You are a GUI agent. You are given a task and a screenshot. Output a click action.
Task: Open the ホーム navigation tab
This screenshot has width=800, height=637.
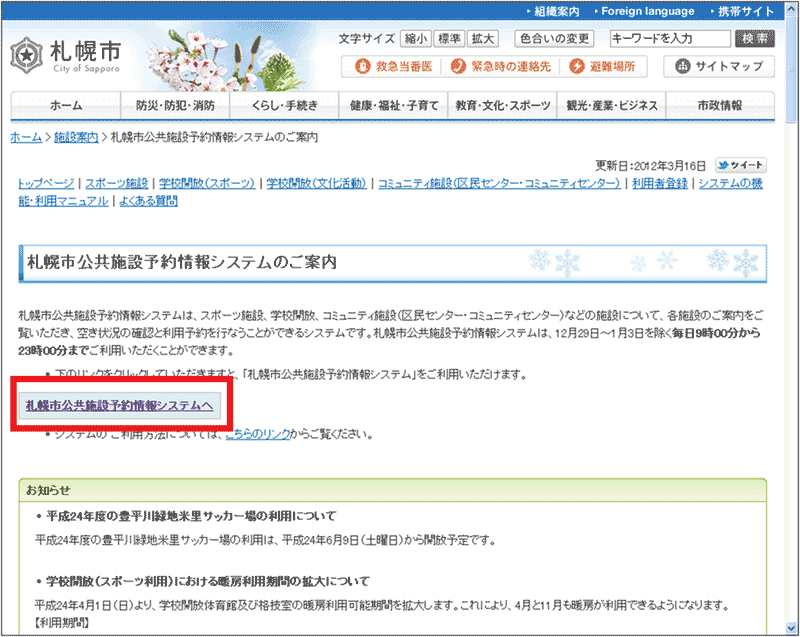coord(65,106)
